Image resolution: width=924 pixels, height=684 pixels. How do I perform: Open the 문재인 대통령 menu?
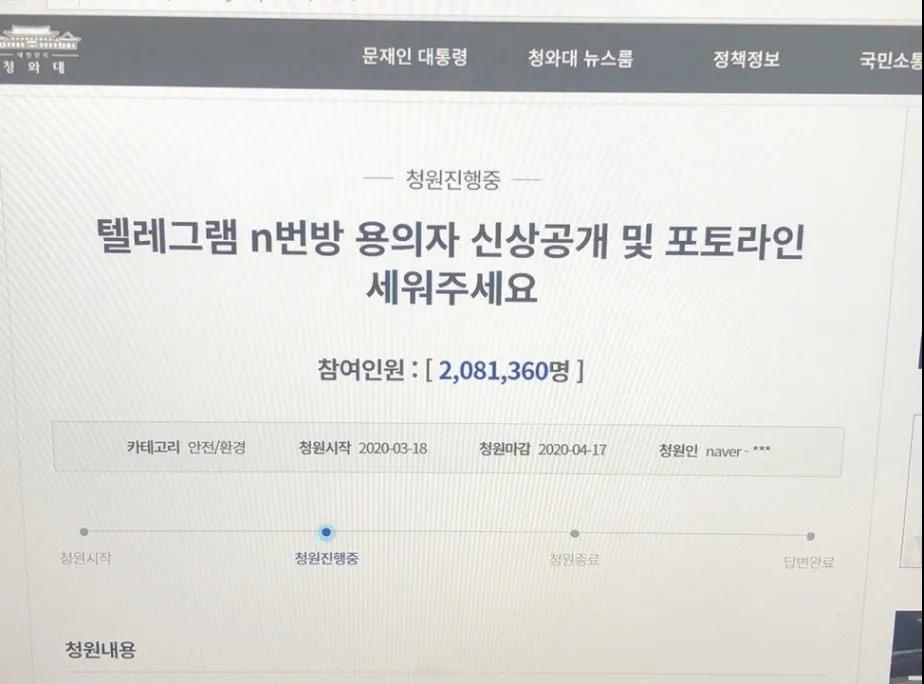[415, 57]
